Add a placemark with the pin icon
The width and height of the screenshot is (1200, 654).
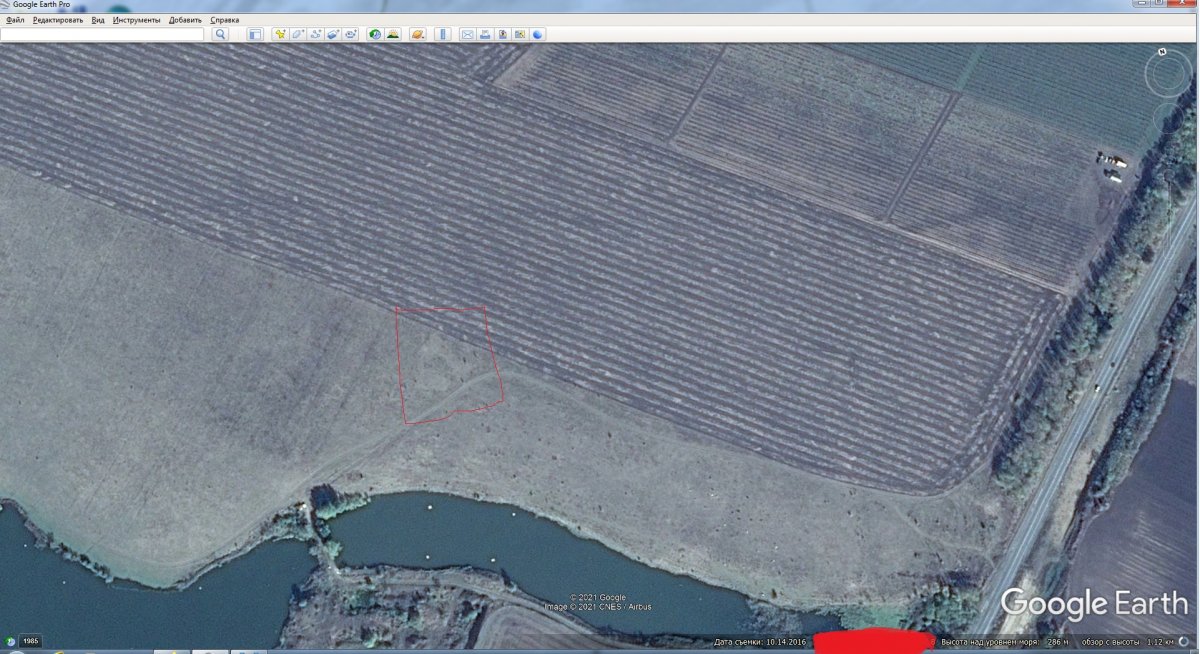[x=281, y=34]
